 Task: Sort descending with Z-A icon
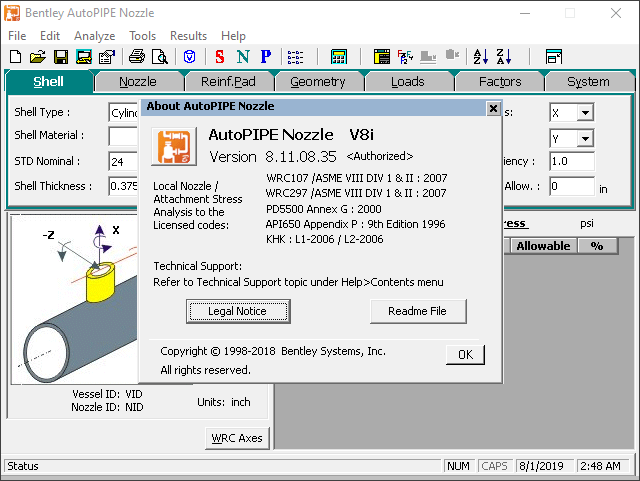coord(504,57)
